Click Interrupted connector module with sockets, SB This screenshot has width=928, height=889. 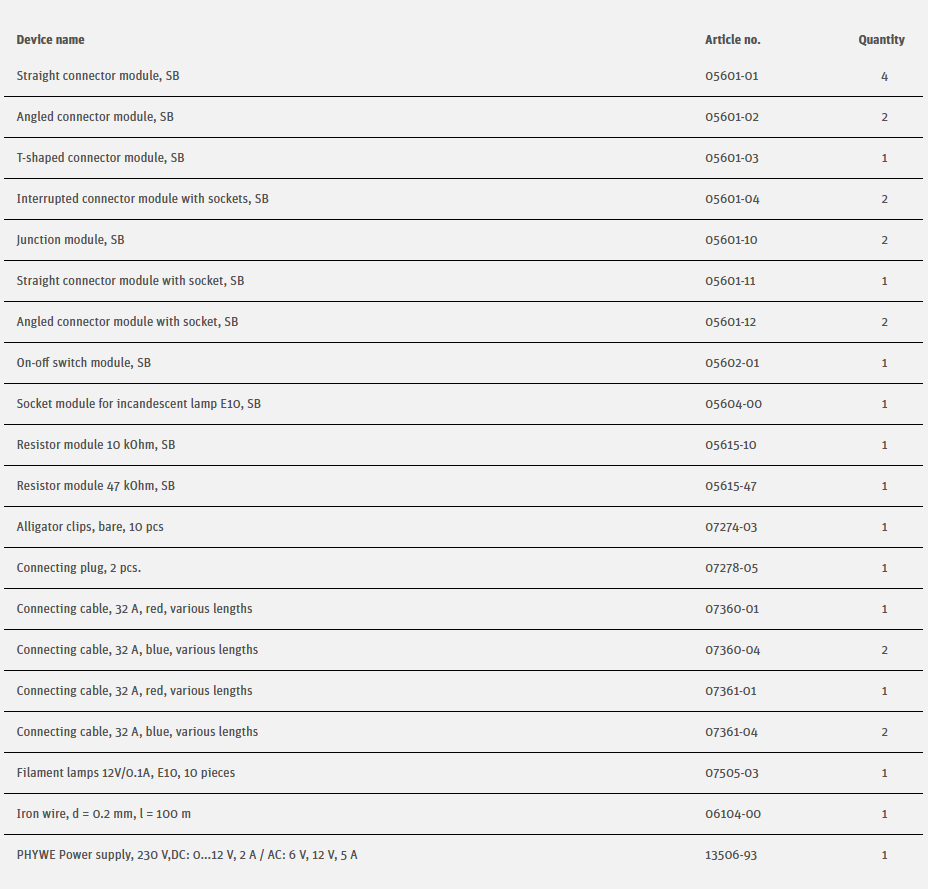142,199
